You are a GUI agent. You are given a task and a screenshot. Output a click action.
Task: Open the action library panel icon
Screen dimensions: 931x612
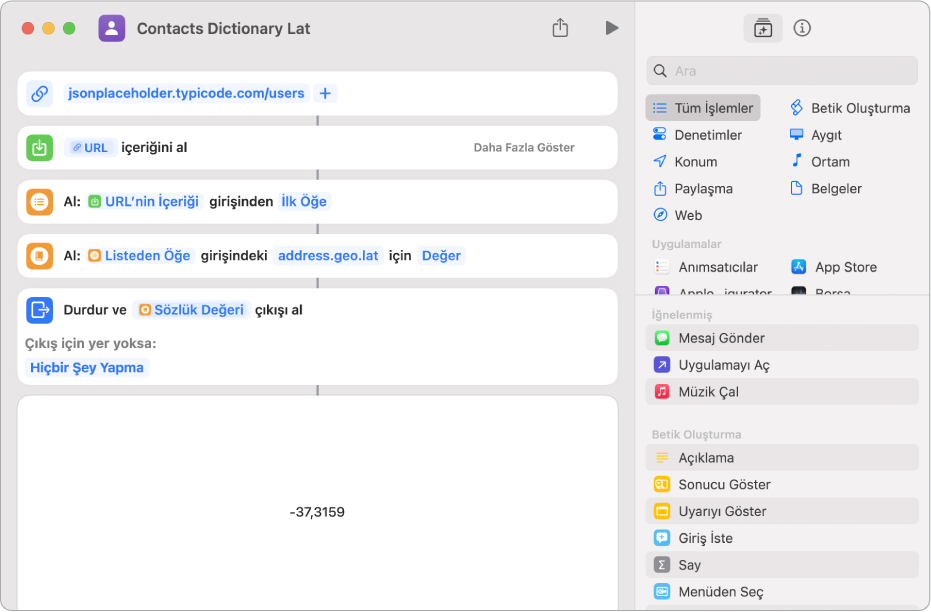[762, 28]
